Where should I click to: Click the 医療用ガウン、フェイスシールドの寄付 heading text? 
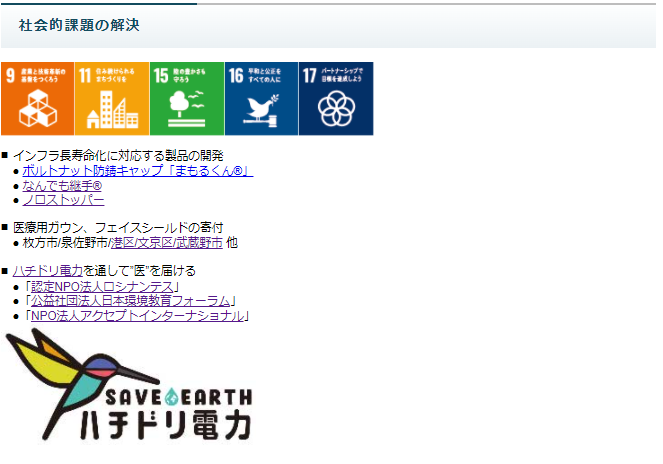pos(118,228)
